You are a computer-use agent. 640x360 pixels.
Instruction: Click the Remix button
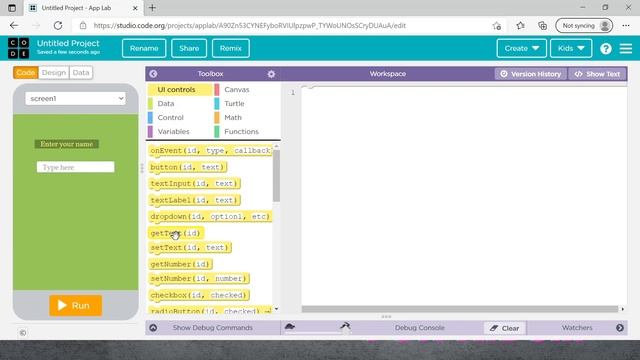point(231,48)
